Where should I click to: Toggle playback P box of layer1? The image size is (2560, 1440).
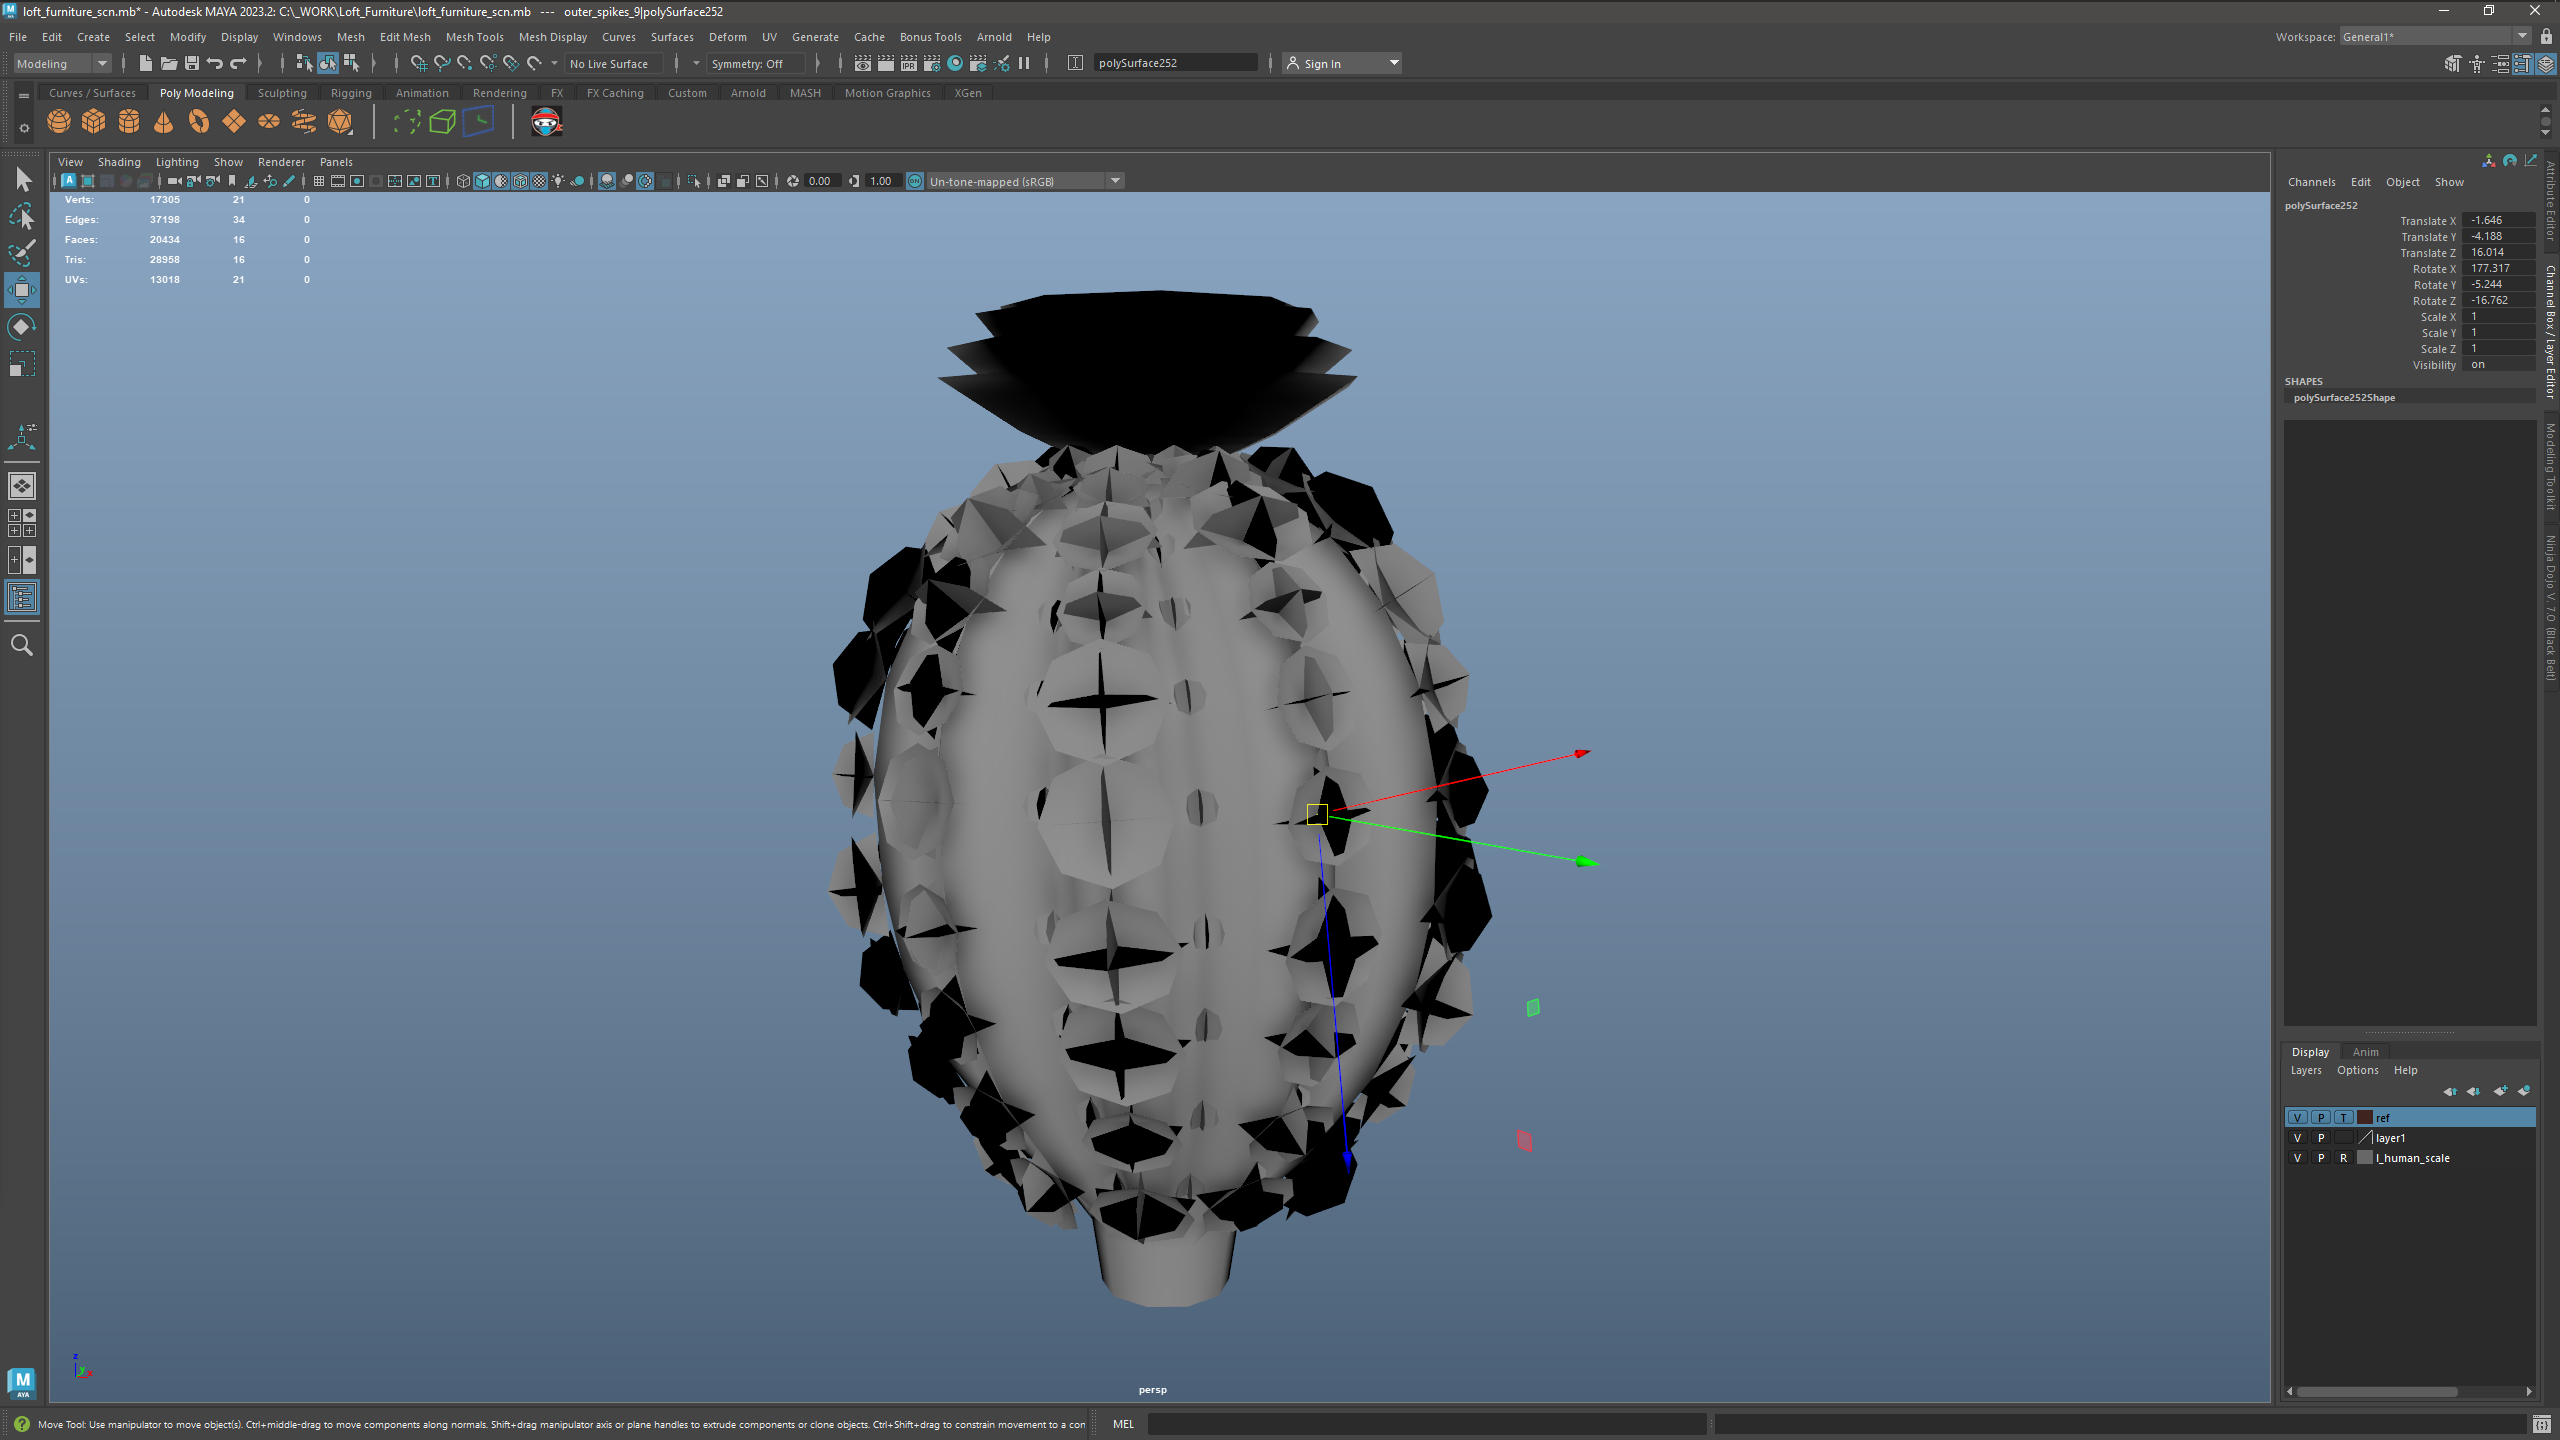tap(2321, 1138)
